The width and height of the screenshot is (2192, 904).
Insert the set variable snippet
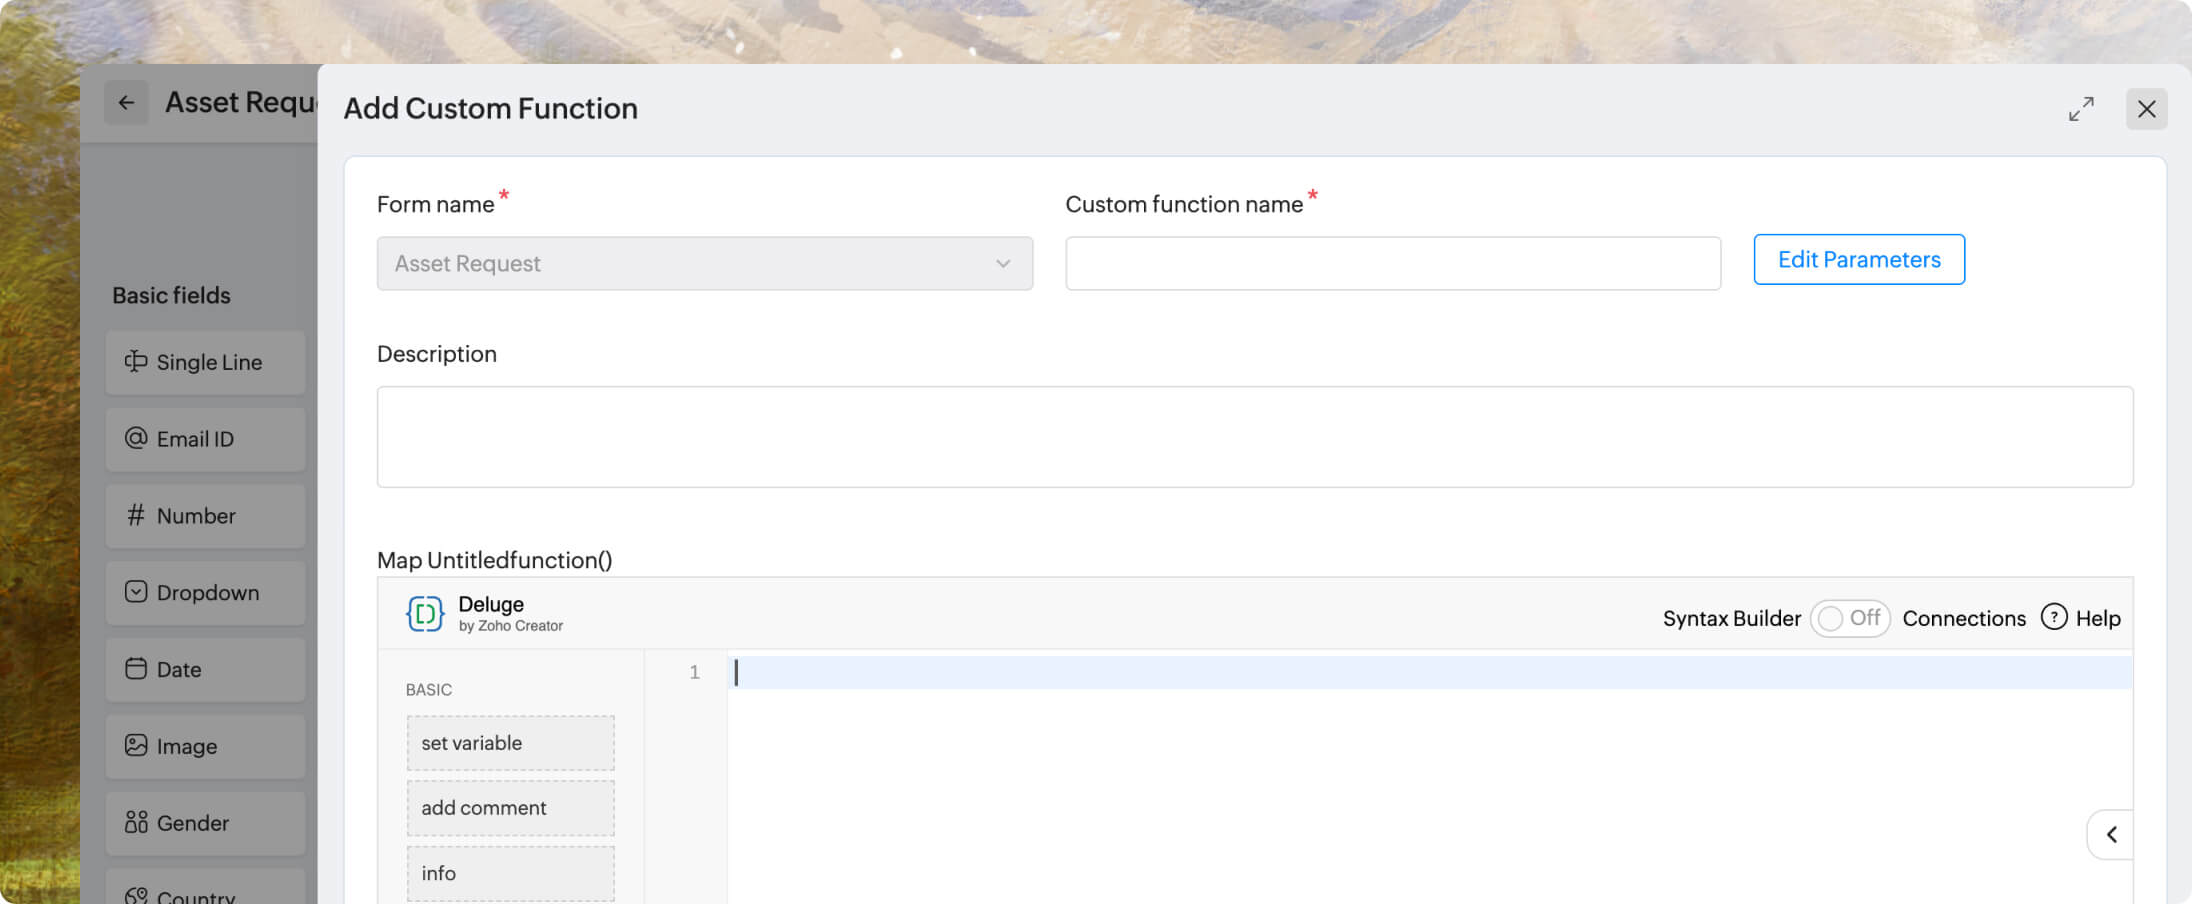coord(510,743)
